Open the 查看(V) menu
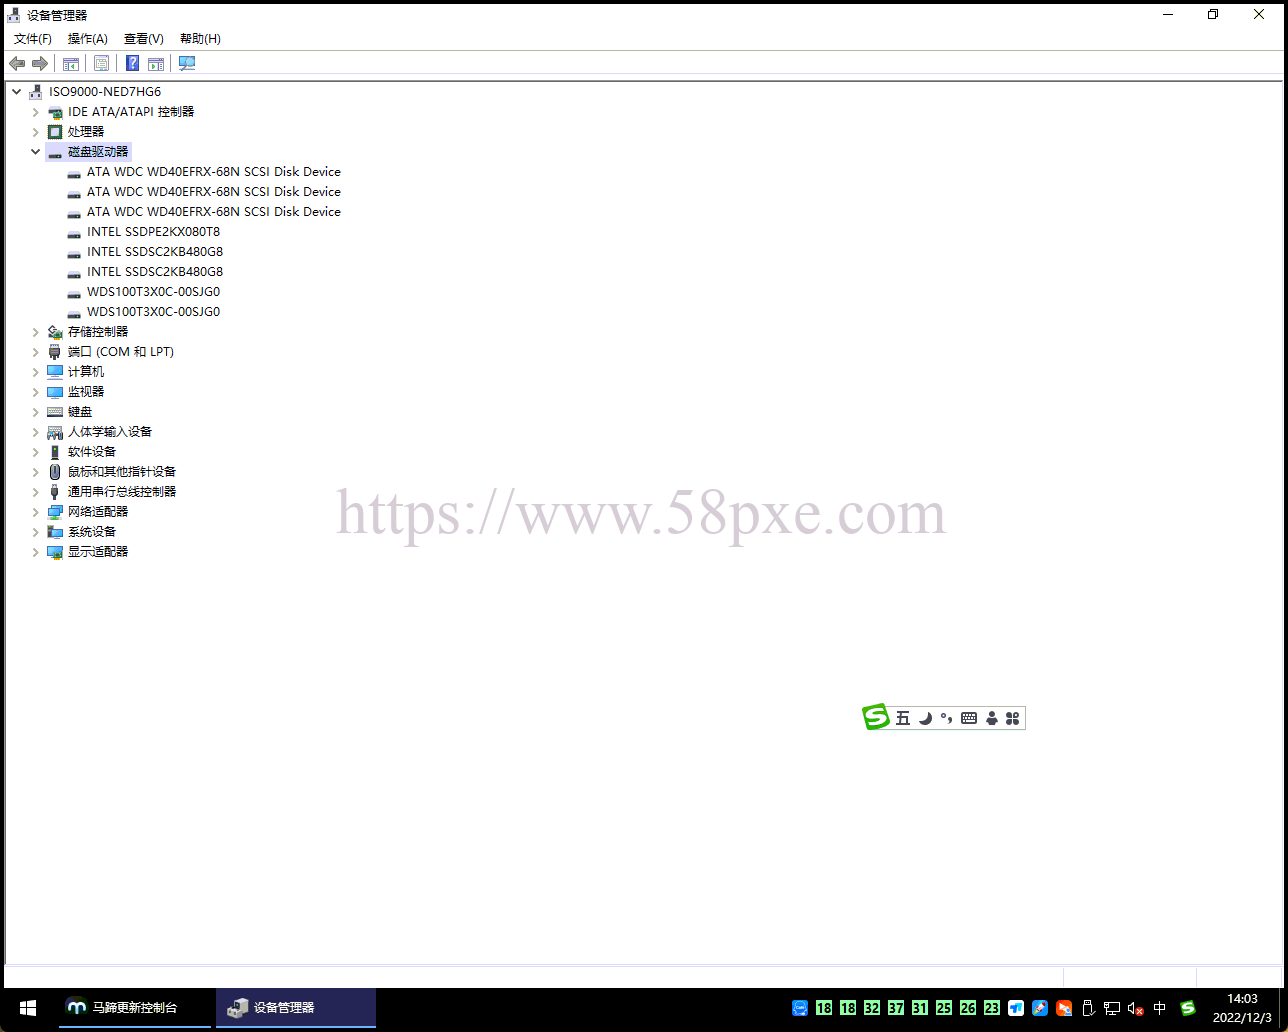Screen dimensions: 1288x1032 point(144,38)
